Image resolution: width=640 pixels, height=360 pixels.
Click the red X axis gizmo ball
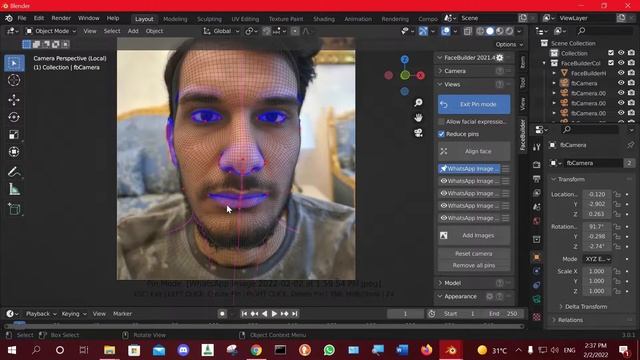(420, 76)
